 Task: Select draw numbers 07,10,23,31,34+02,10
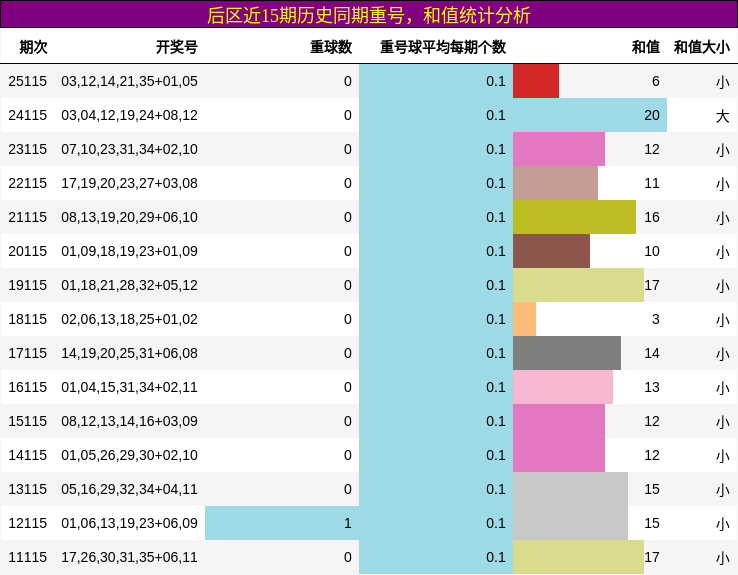[x=129, y=149]
